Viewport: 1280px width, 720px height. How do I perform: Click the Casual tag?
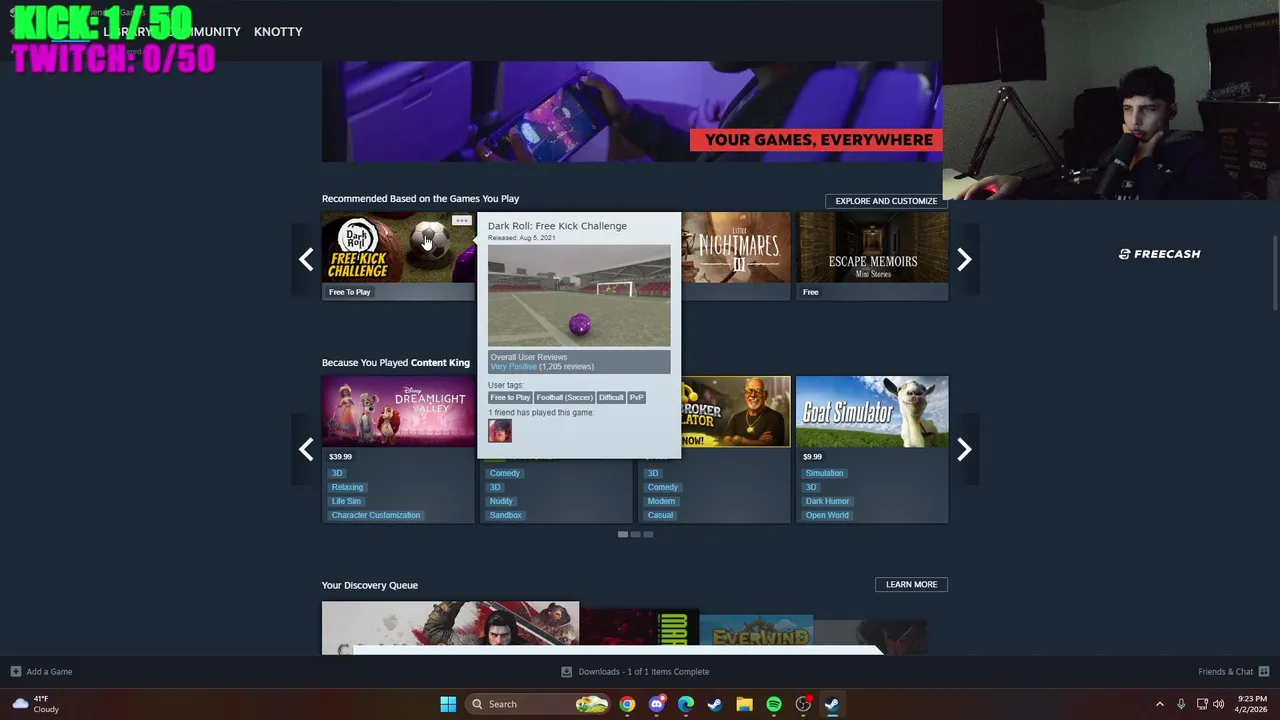tap(660, 515)
